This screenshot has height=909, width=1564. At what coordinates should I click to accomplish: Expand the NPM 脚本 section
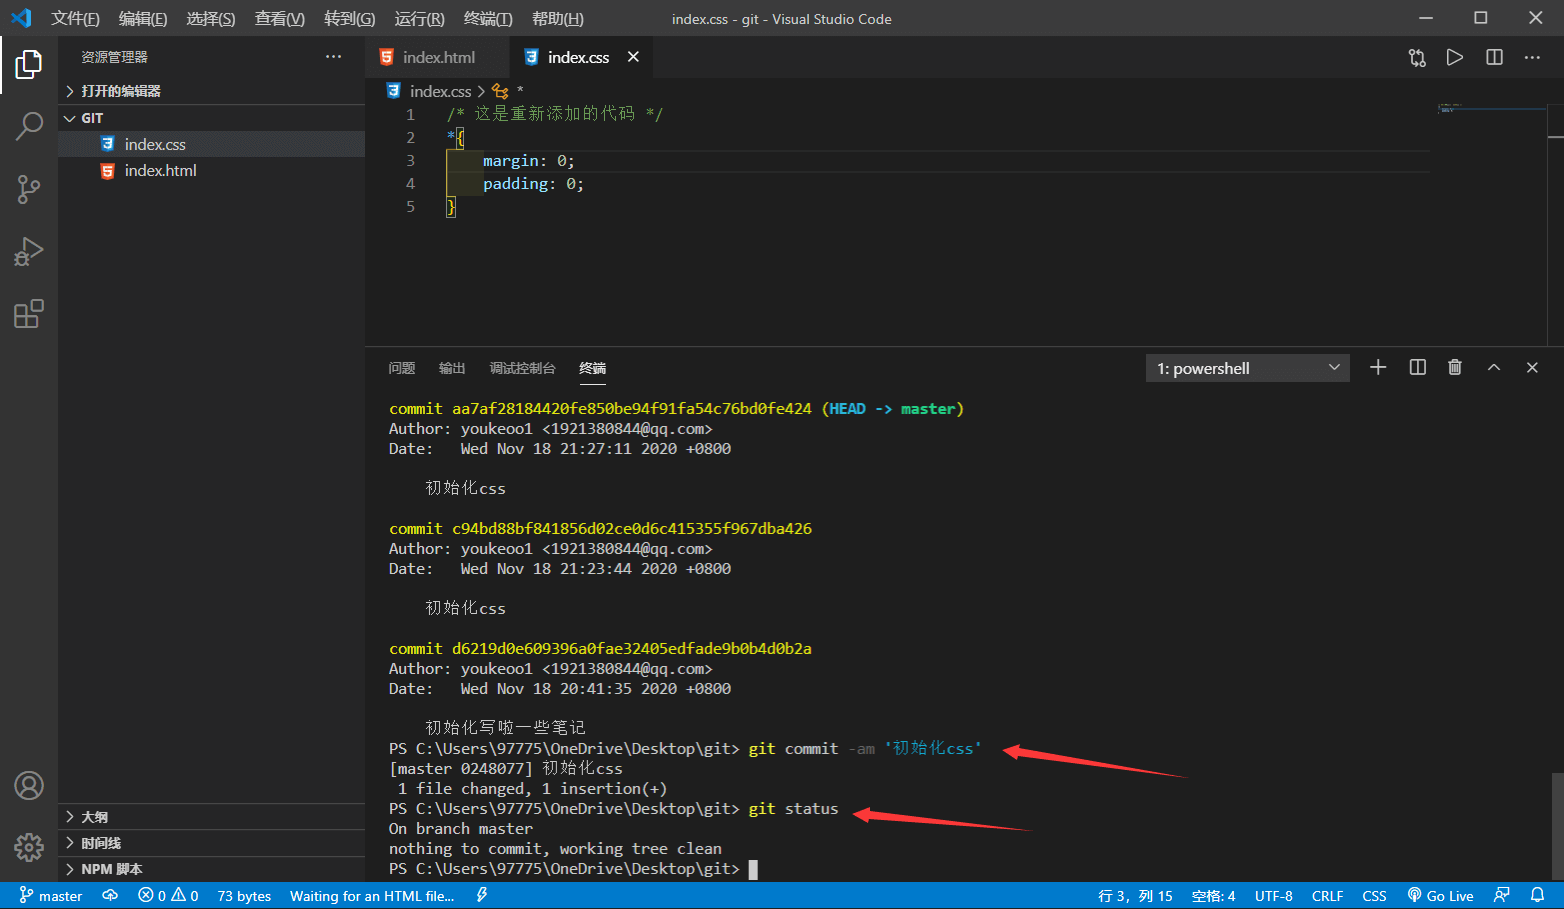[x=211, y=869]
